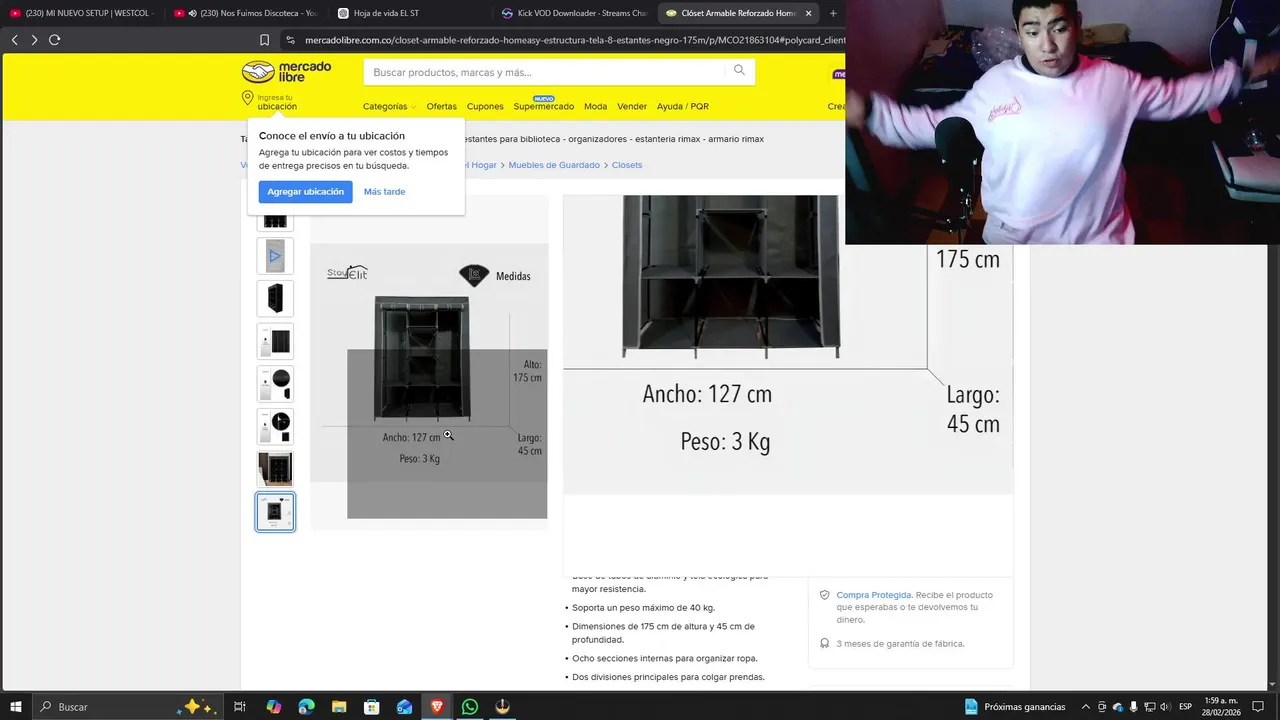
Task: Click the volume icon in system tray
Action: pos(1165,707)
